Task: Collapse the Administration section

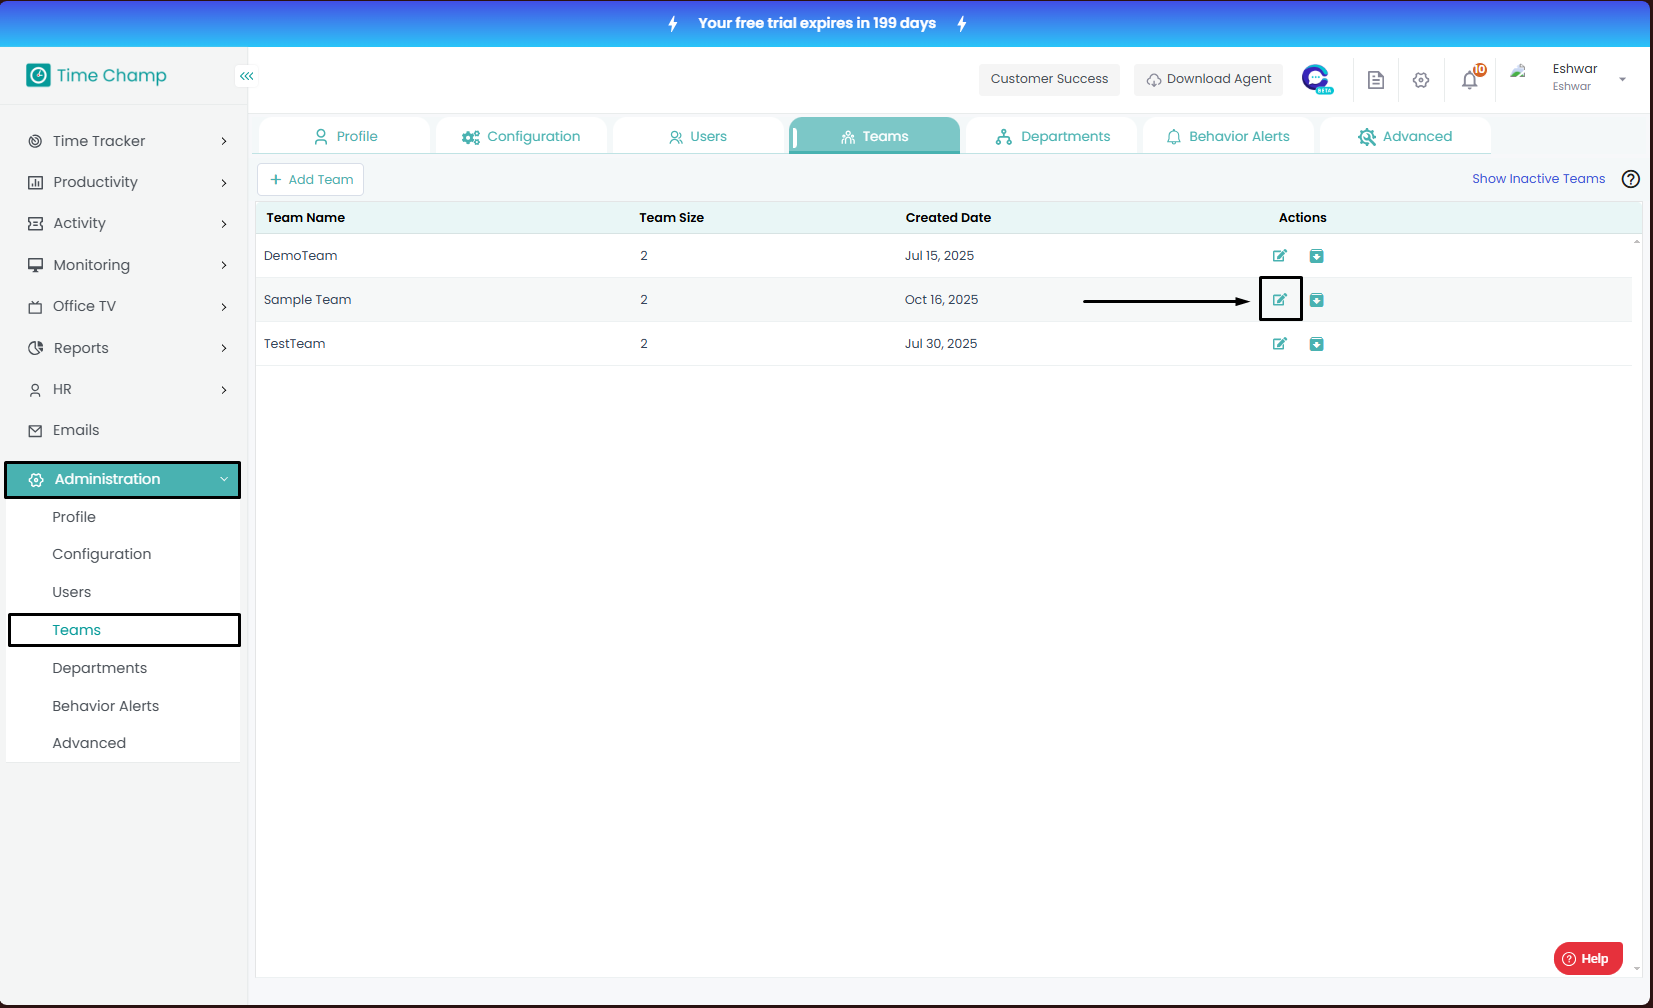Action: pyautogui.click(x=123, y=479)
